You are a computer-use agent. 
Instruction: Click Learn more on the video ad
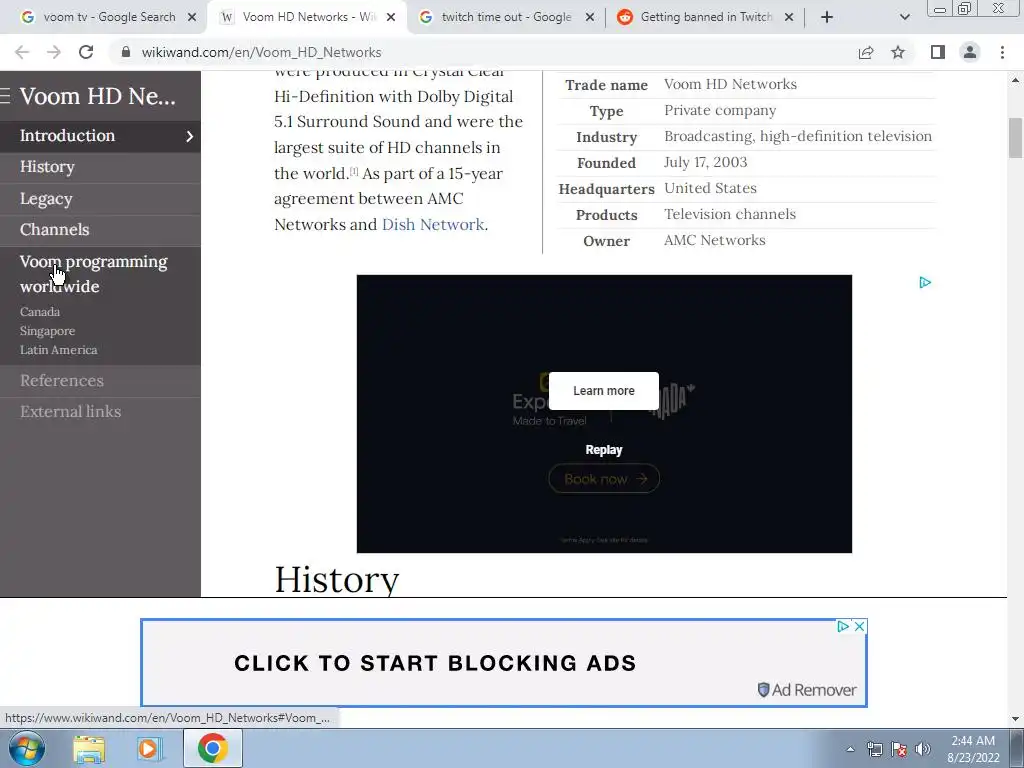click(x=603, y=391)
